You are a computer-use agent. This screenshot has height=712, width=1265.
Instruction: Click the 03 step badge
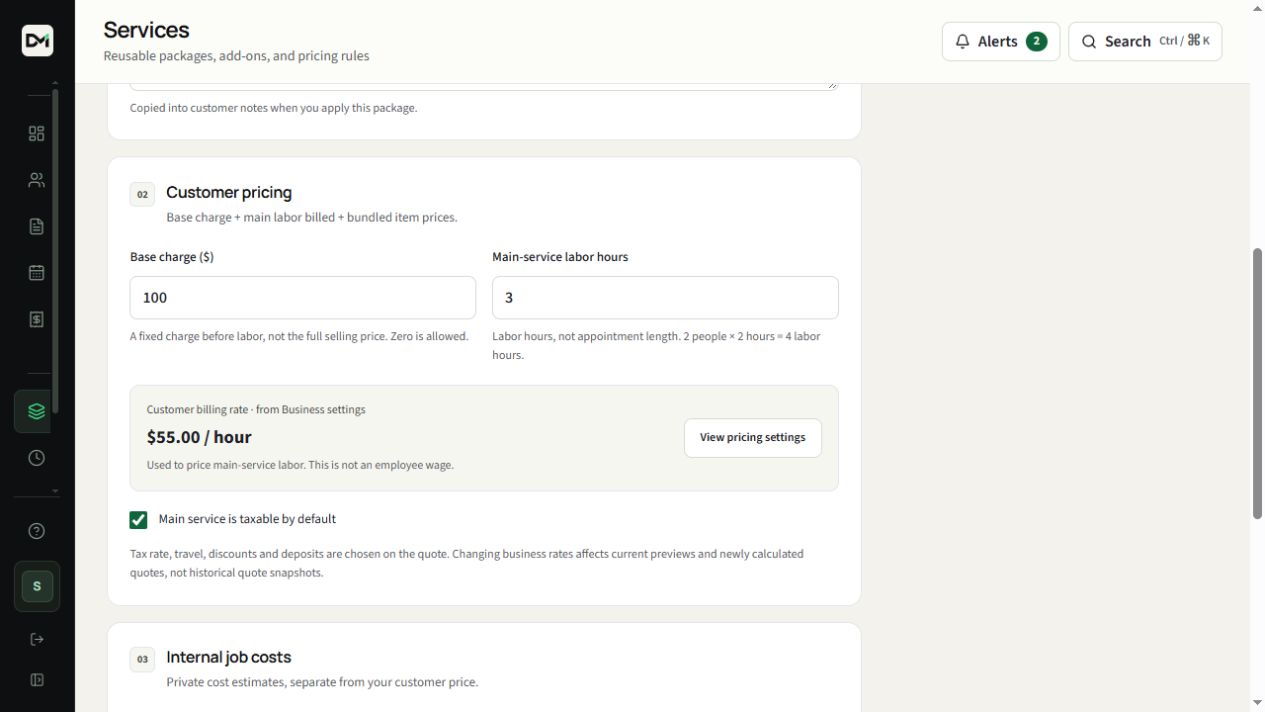[142, 659]
